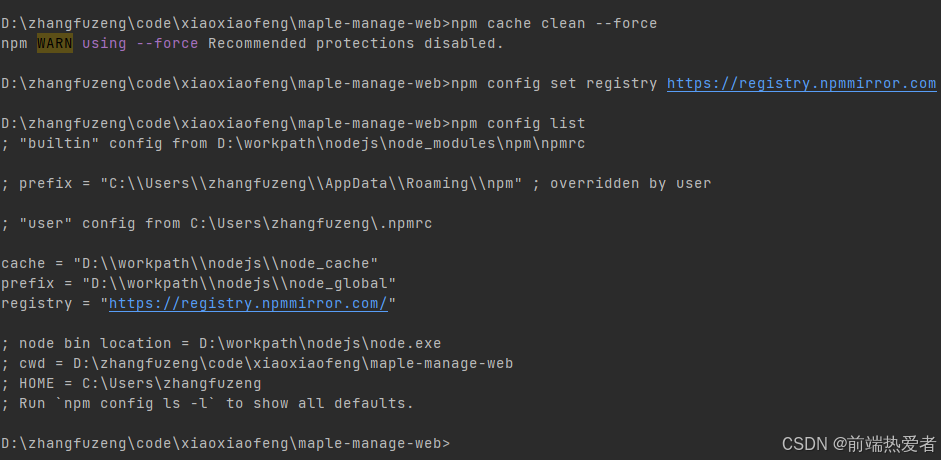Click the "user" config from .npmrc line

point(217,224)
